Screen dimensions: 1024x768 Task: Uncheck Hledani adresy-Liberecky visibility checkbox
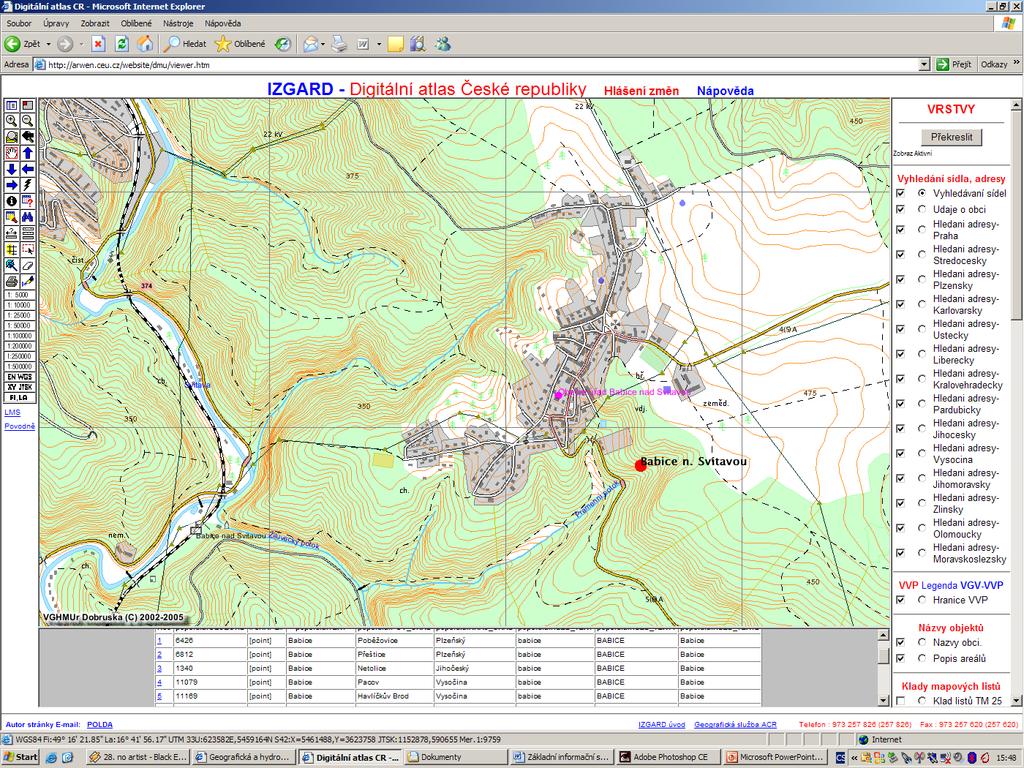(901, 353)
